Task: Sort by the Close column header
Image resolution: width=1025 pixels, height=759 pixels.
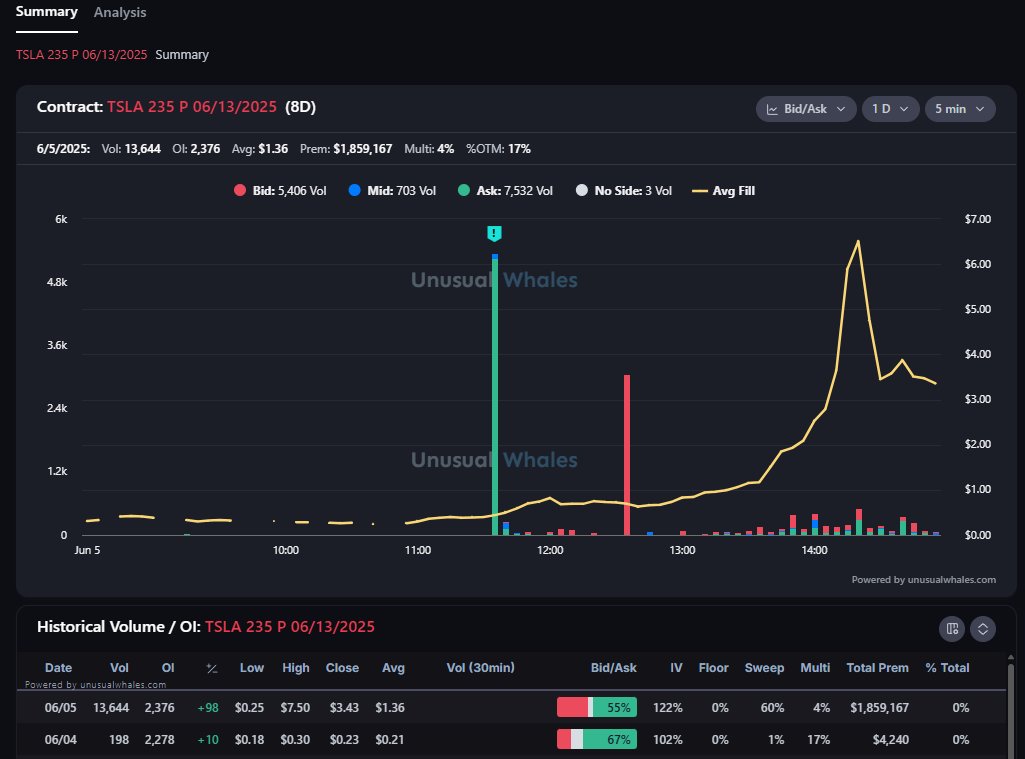Action: tap(343, 667)
